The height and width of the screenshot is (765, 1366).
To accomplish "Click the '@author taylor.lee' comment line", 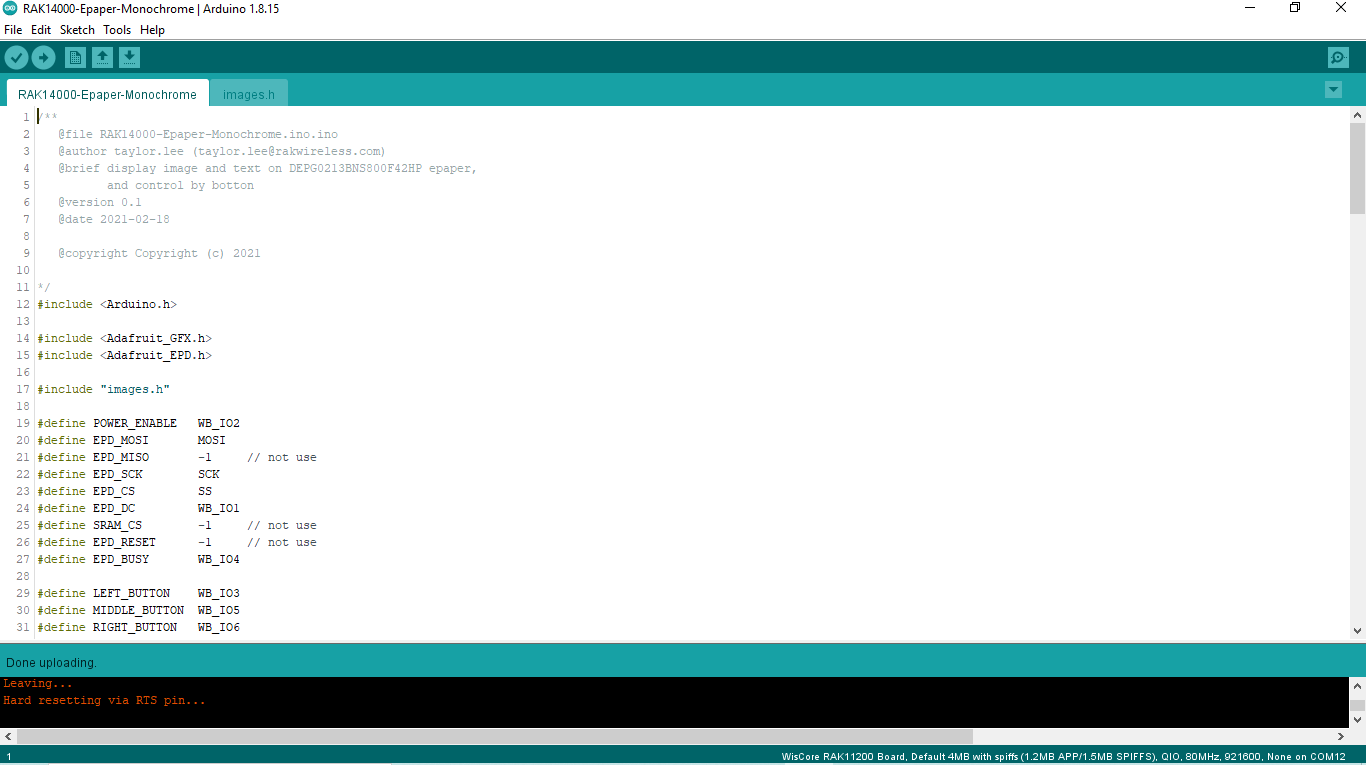I will pos(221,151).
